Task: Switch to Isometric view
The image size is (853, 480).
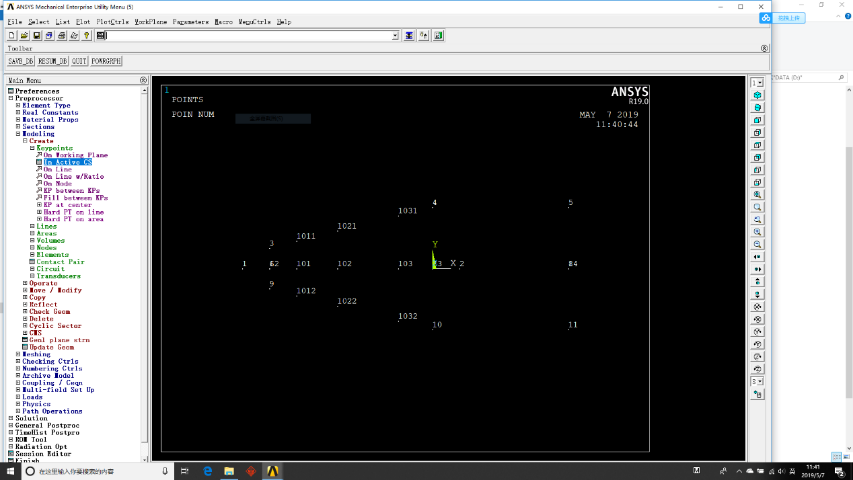Action: (757, 95)
